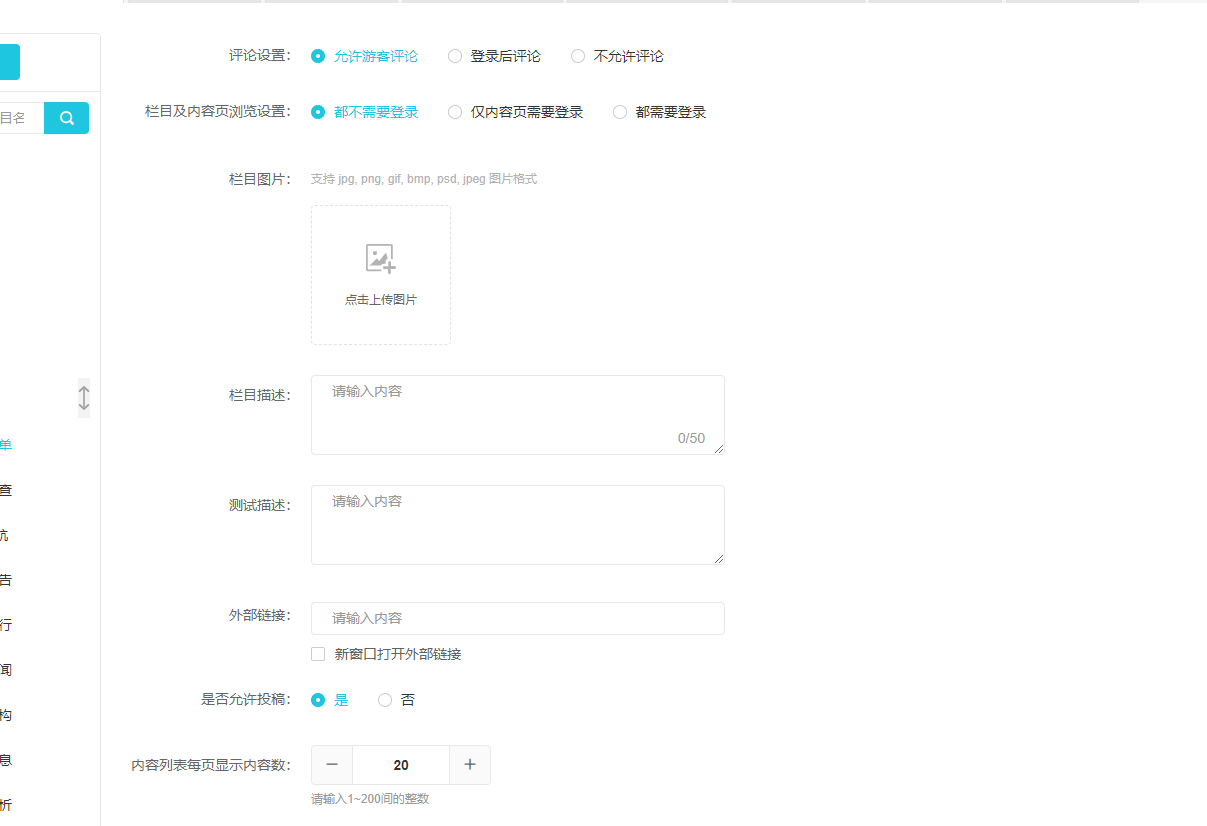Image resolution: width=1207 pixels, height=826 pixels.
Task: Click the plus button to increase content count
Action: 470,765
